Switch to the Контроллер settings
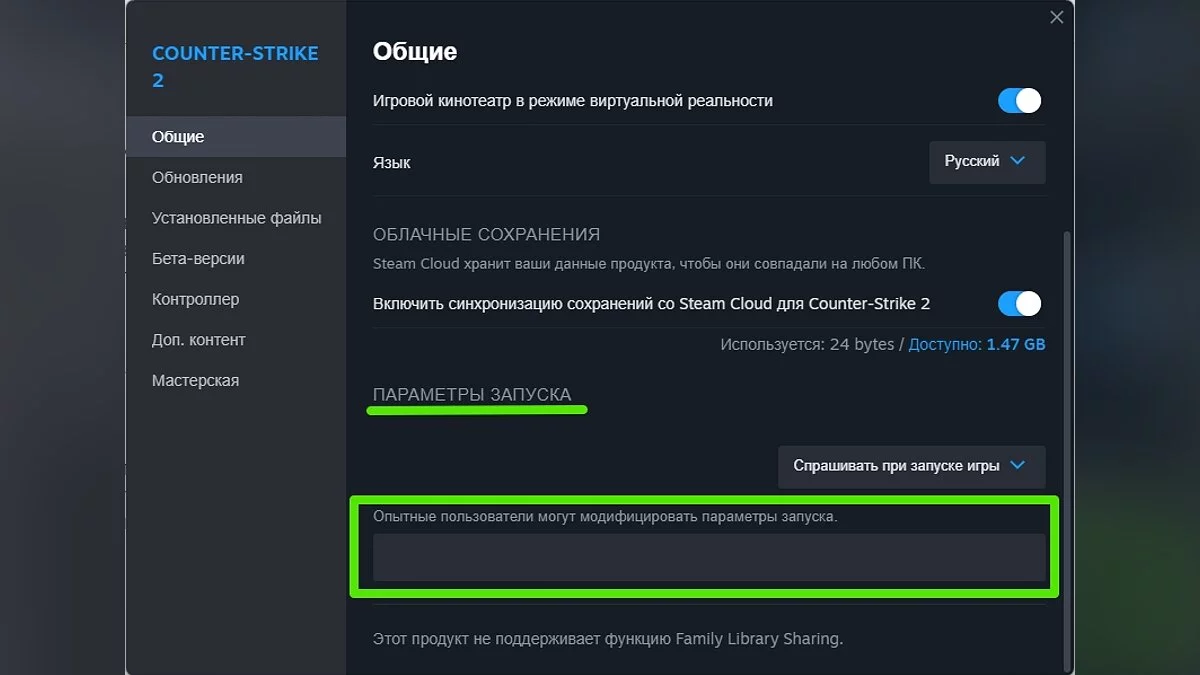 pos(195,299)
